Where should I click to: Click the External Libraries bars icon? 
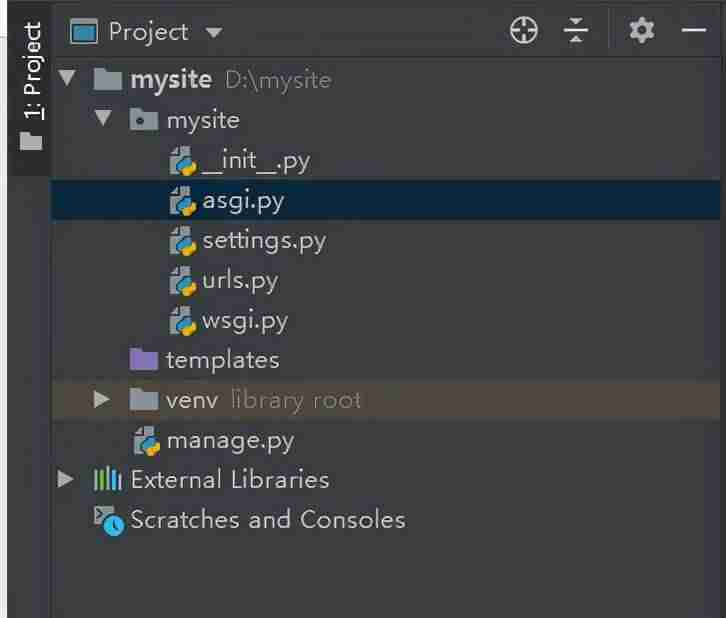(x=107, y=479)
